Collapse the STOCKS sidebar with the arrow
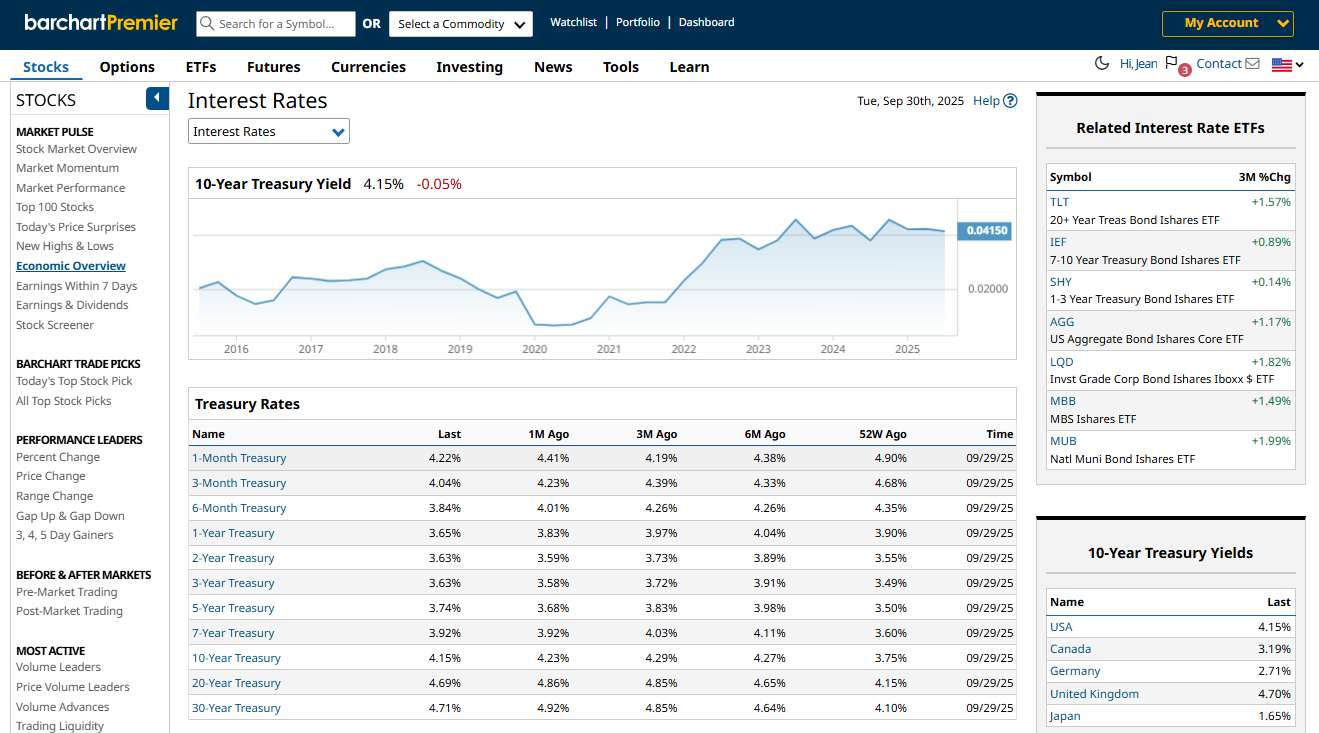This screenshot has width=1319, height=733. pyautogui.click(x=156, y=99)
